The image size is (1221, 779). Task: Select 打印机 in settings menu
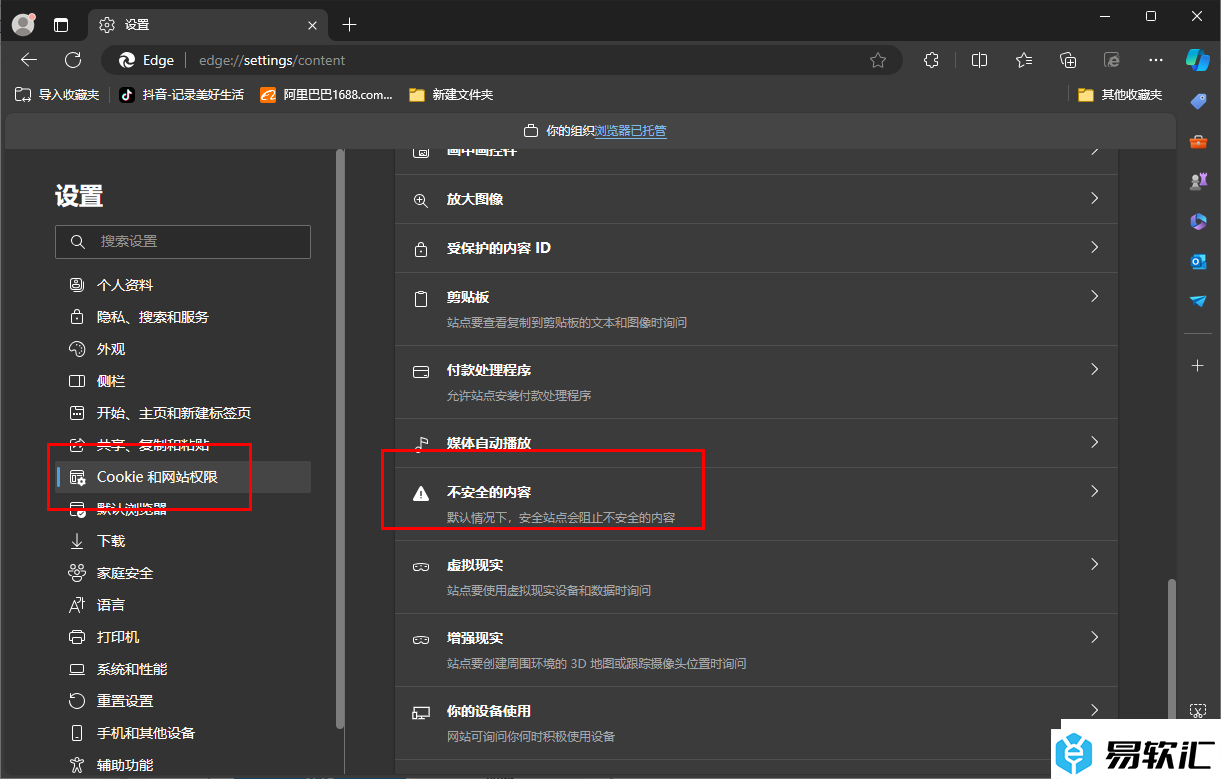(183, 637)
